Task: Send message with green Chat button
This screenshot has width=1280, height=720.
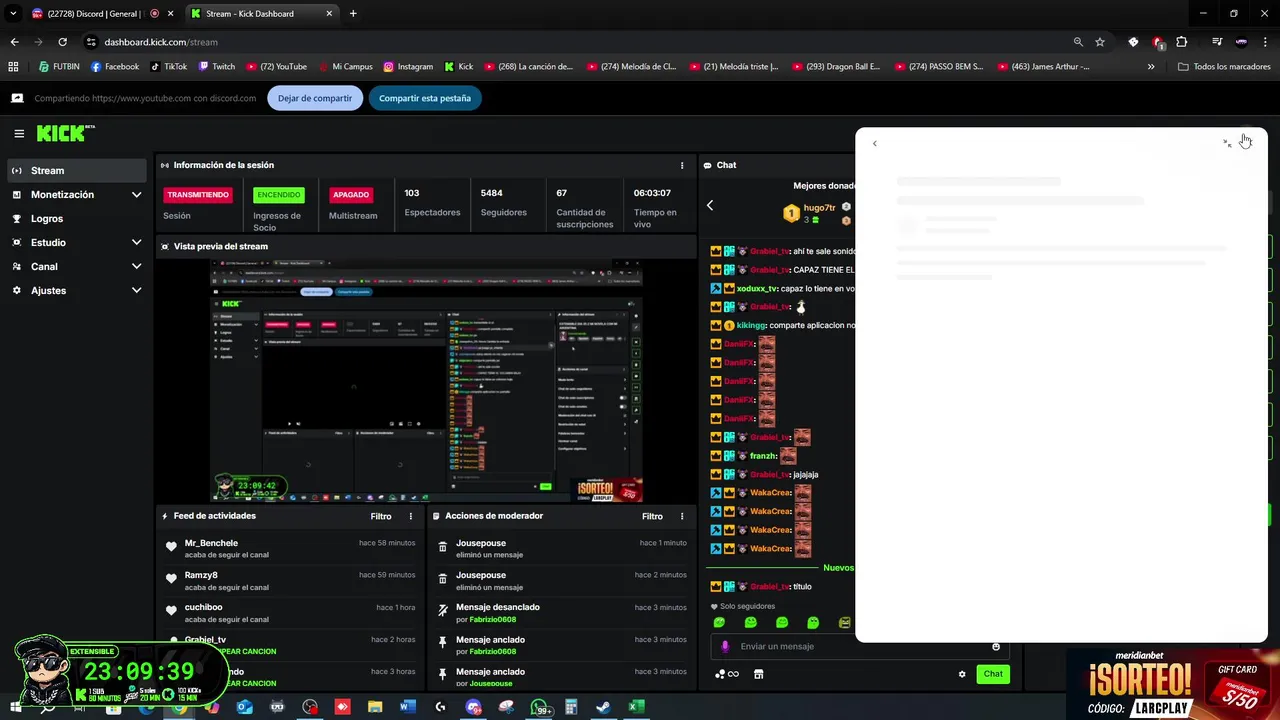Action: 993,674
